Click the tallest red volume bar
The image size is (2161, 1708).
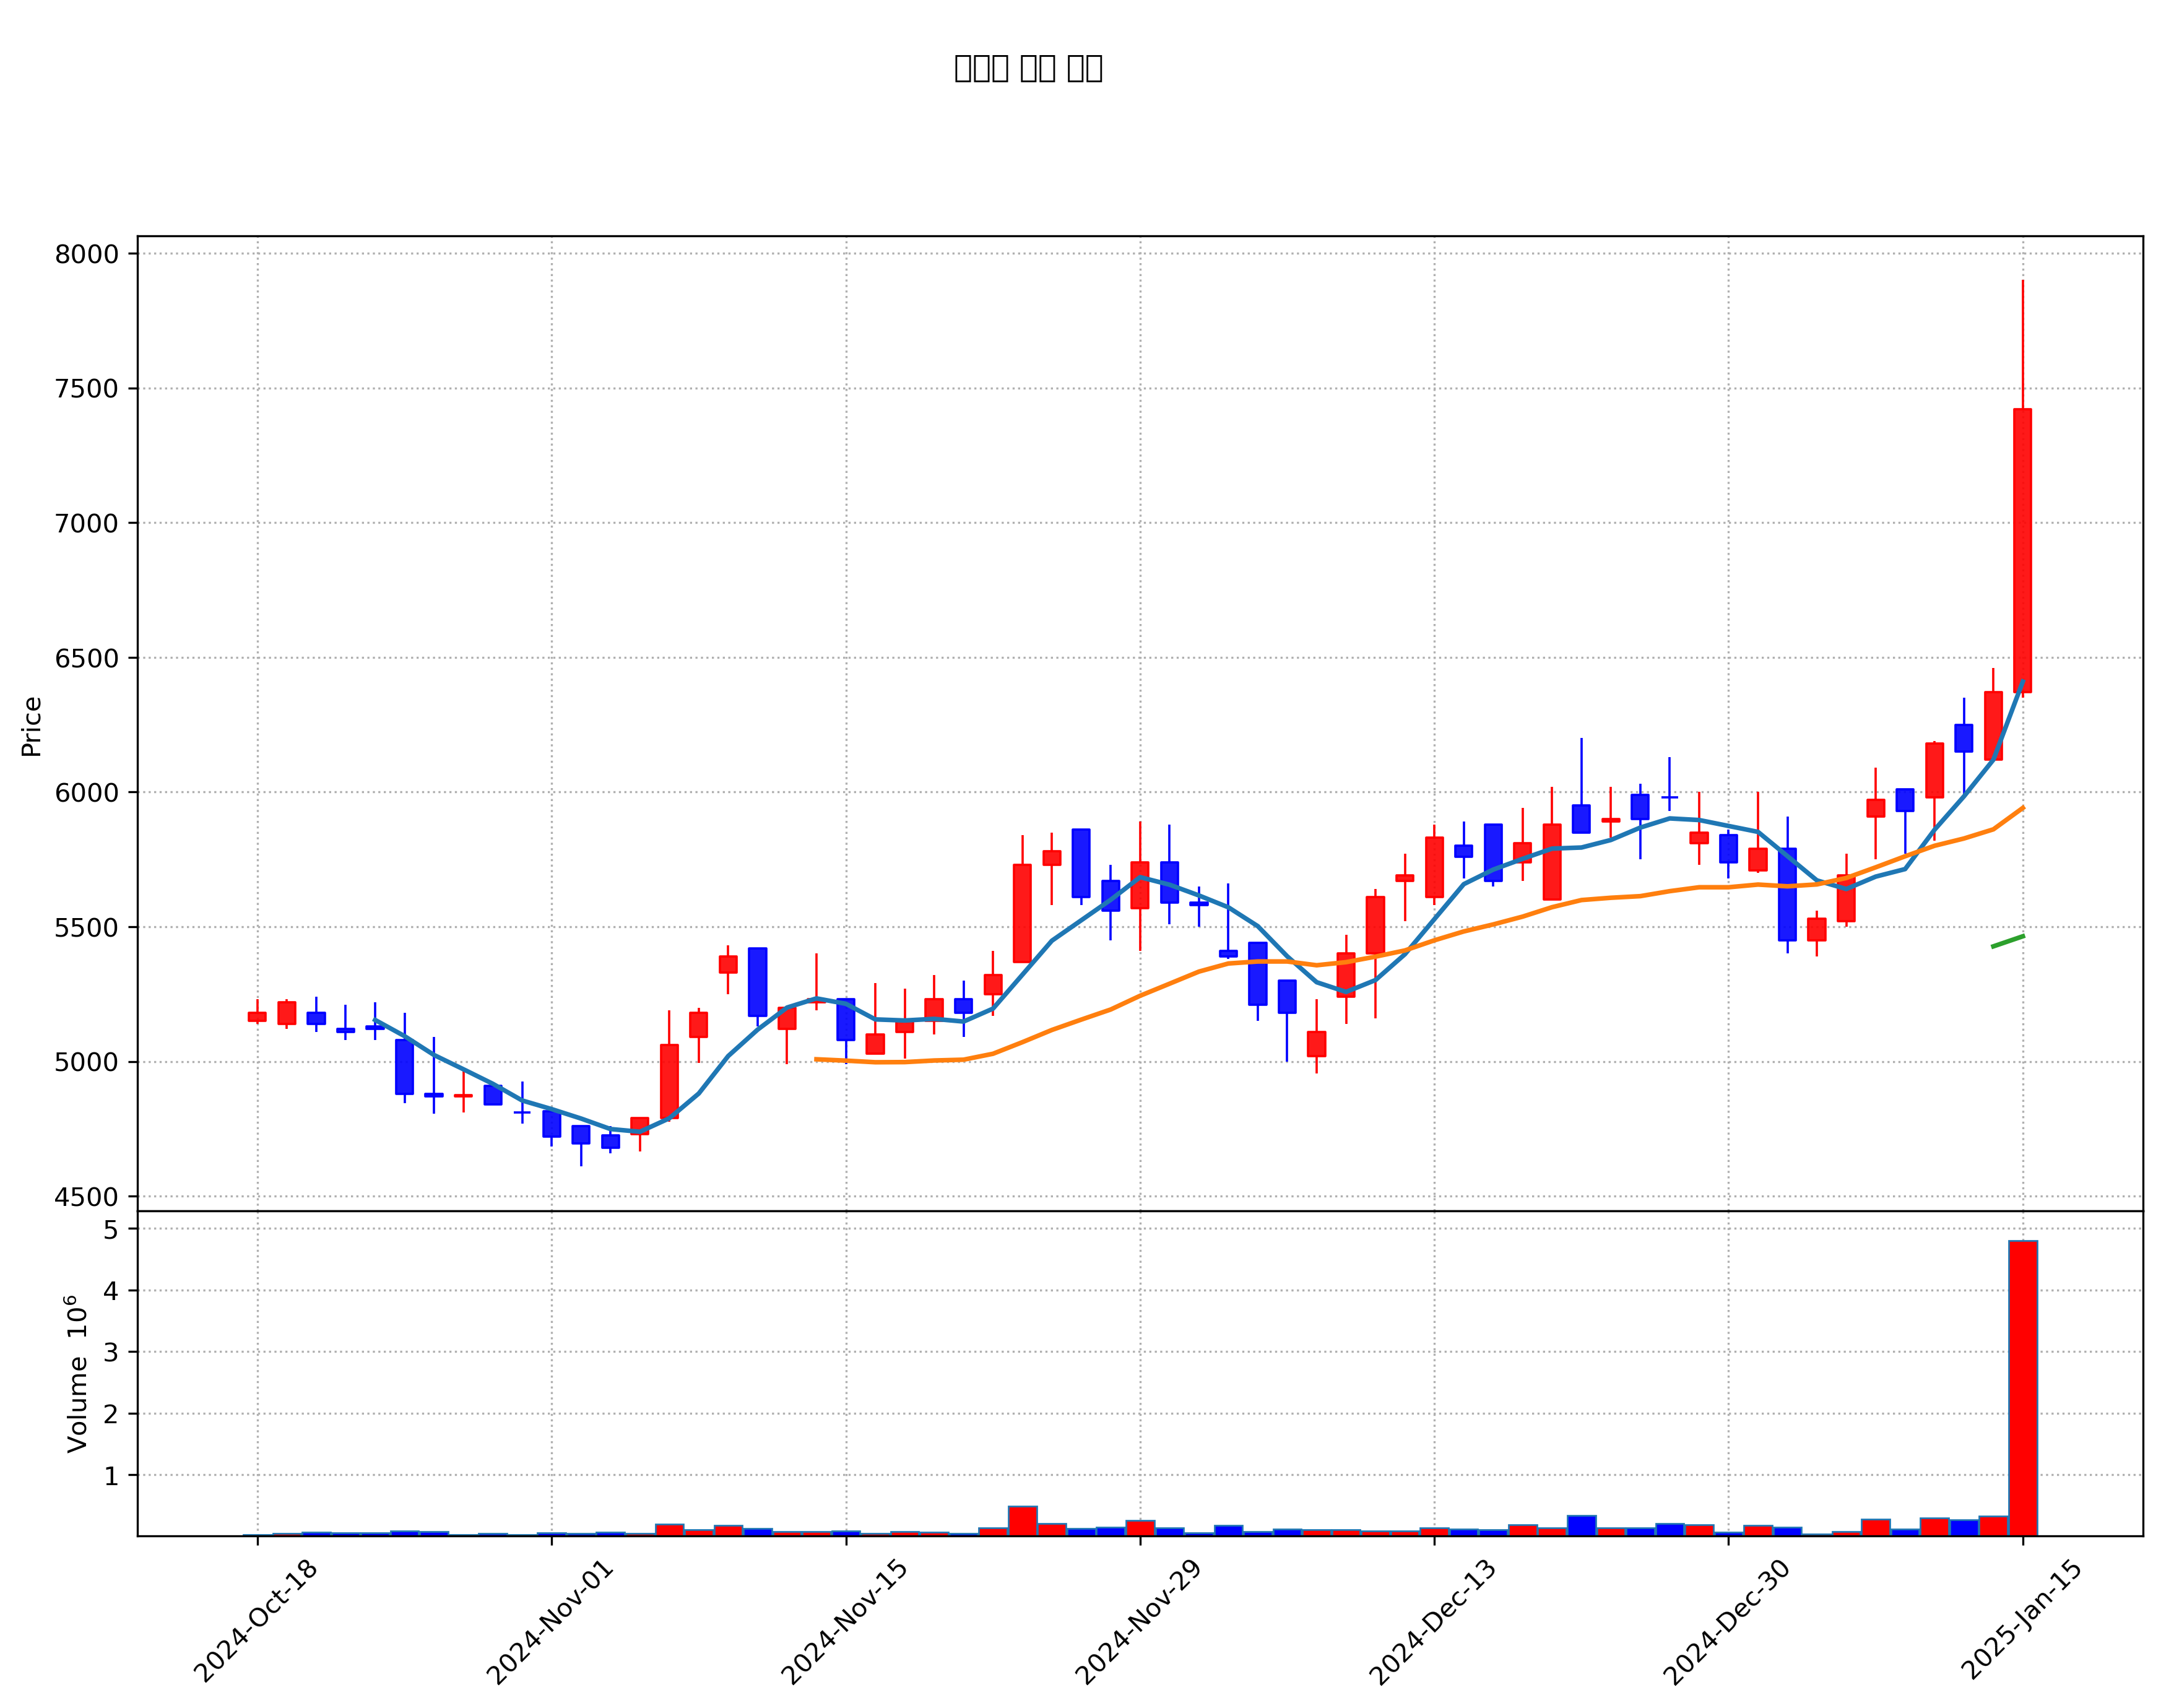[x=2022, y=1388]
